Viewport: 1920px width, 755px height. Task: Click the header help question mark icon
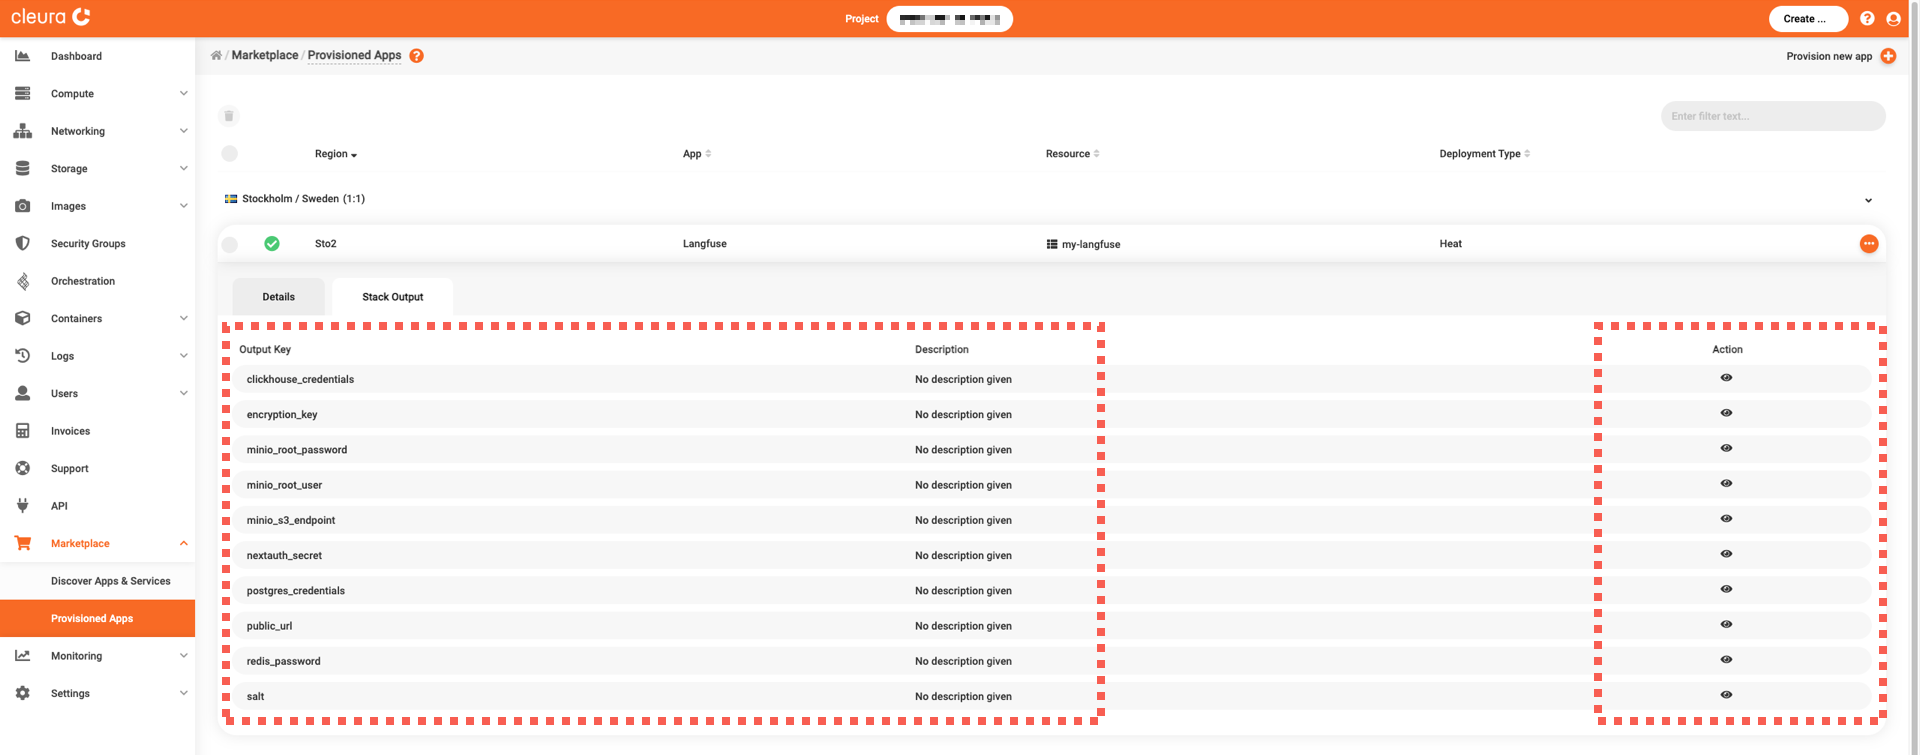[1867, 19]
